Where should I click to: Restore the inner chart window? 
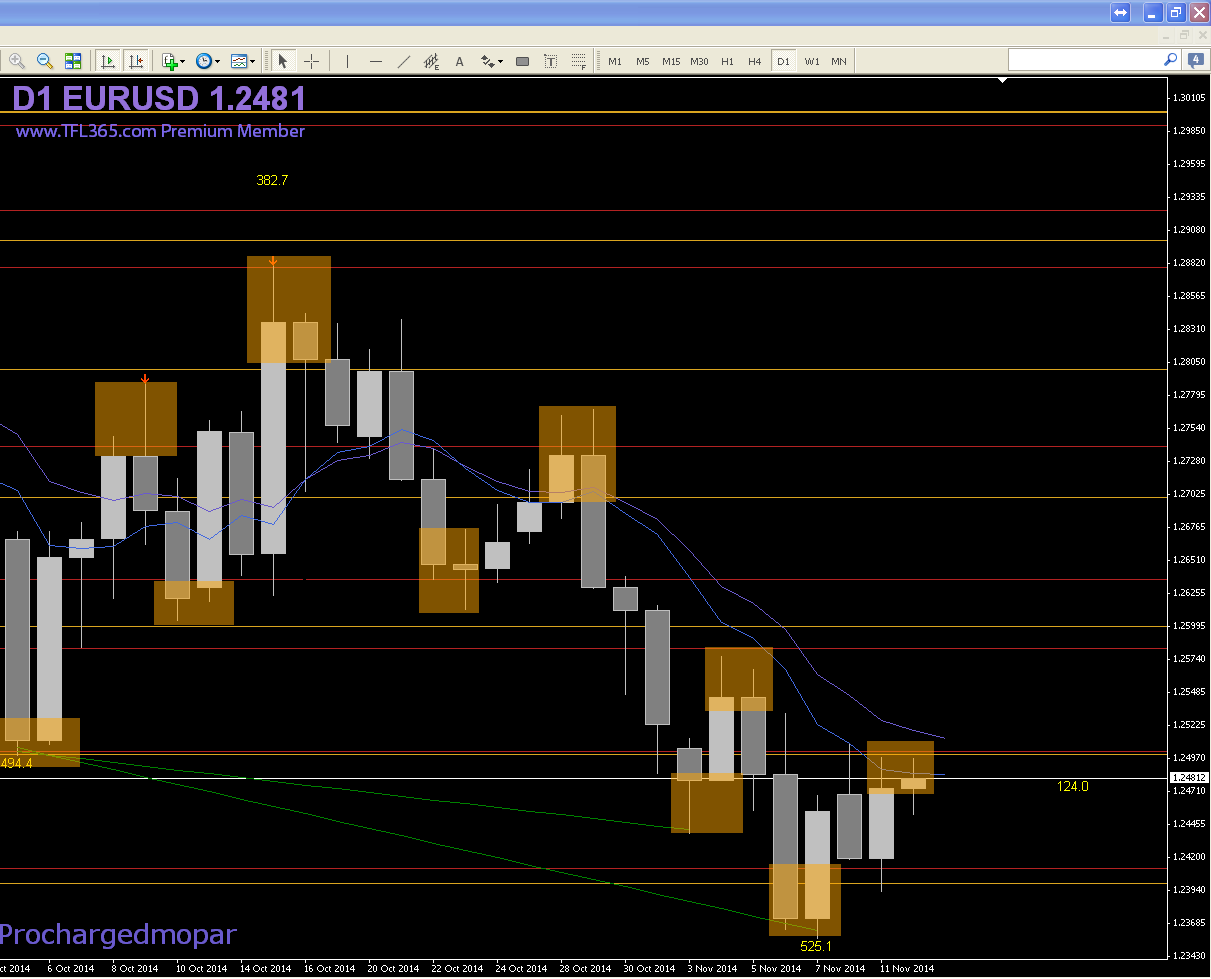coord(1184,35)
